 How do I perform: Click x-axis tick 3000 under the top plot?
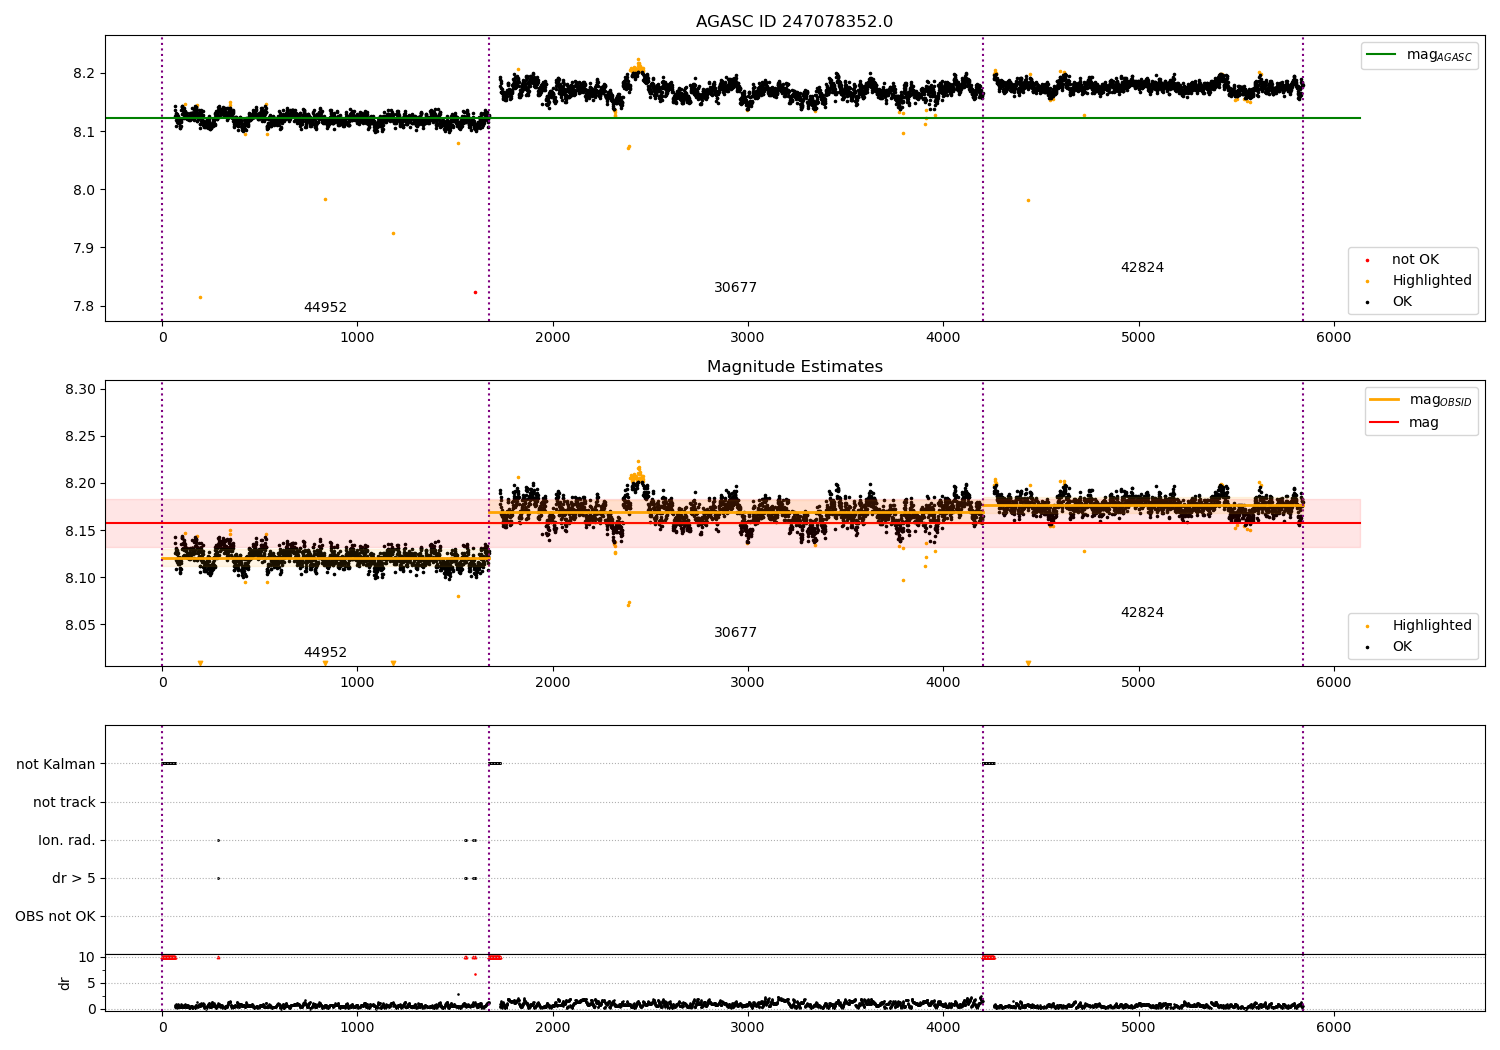[747, 338]
